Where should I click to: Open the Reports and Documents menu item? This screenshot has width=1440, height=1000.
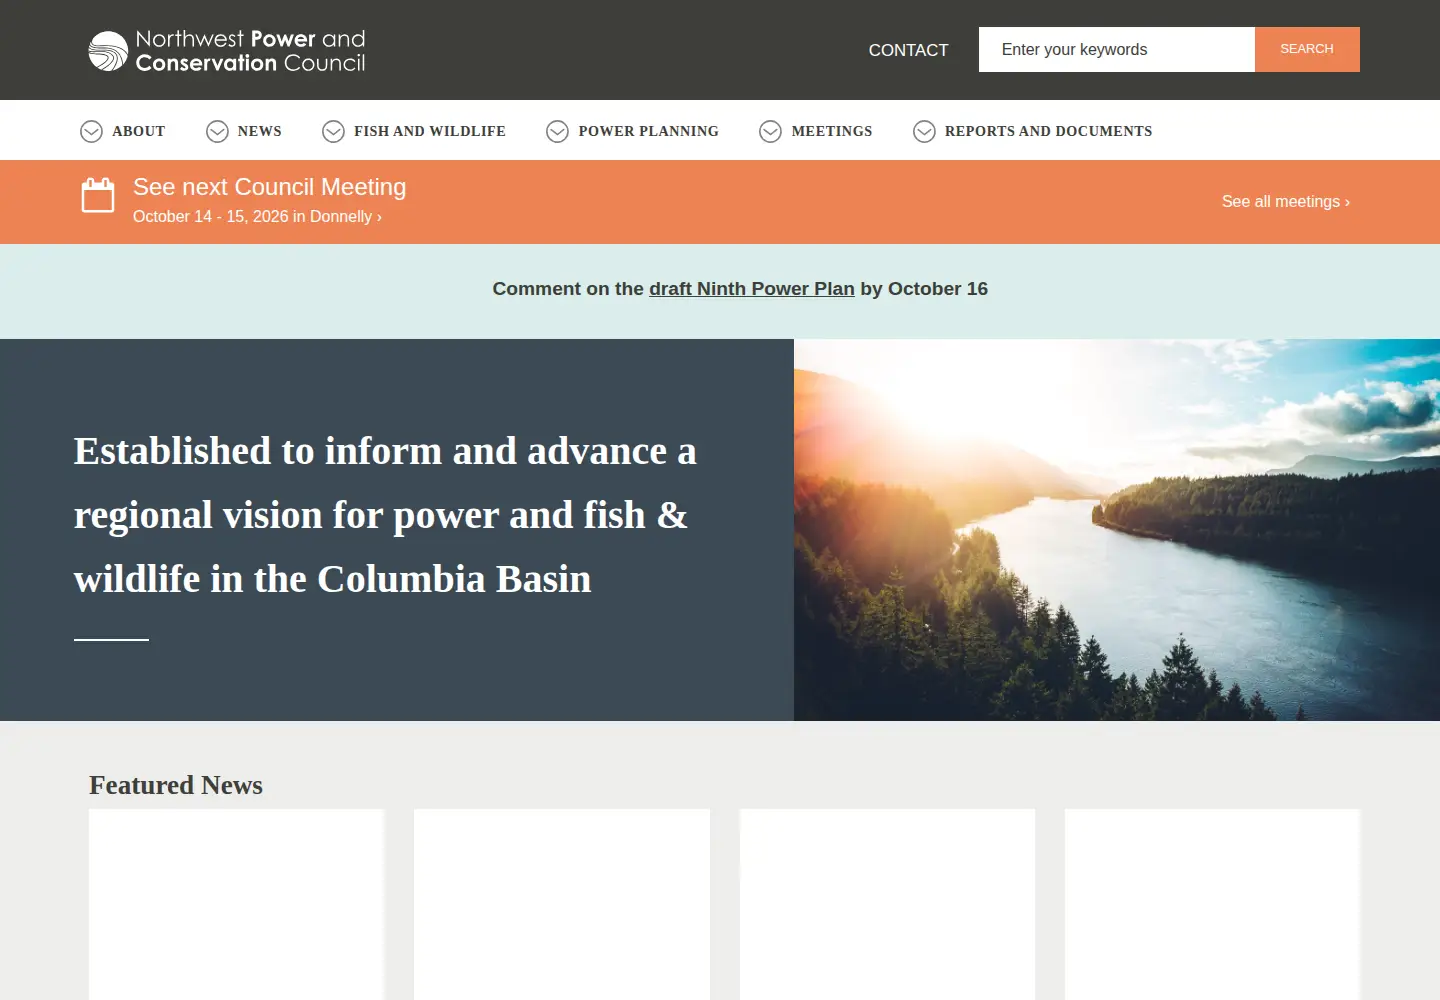[x=1049, y=131]
